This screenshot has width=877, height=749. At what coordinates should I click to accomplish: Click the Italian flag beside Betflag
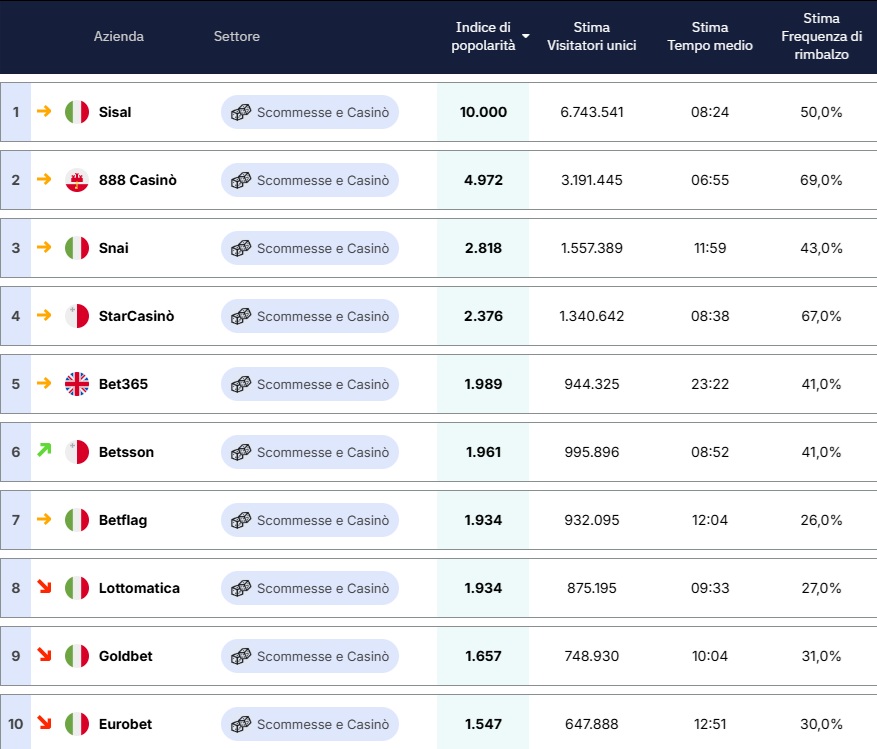point(77,520)
